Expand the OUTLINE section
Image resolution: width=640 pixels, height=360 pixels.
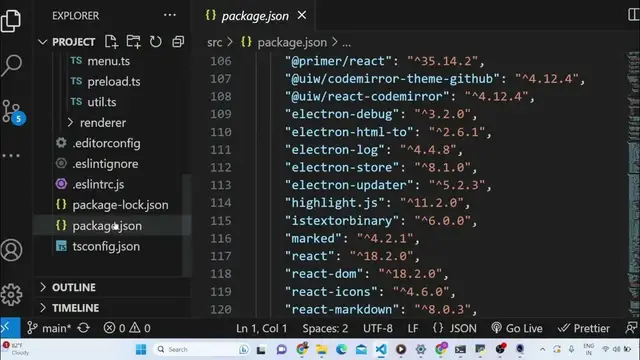coord(73,287)
